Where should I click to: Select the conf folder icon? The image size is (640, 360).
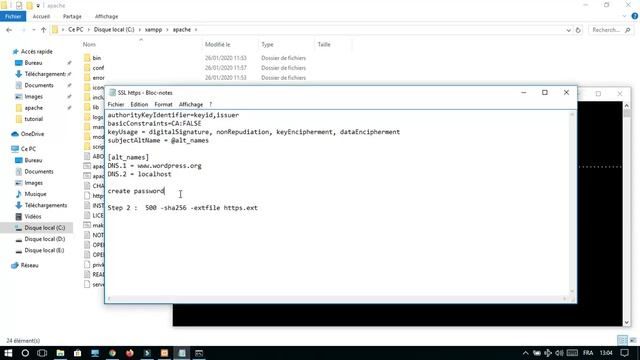coord(87,68)
